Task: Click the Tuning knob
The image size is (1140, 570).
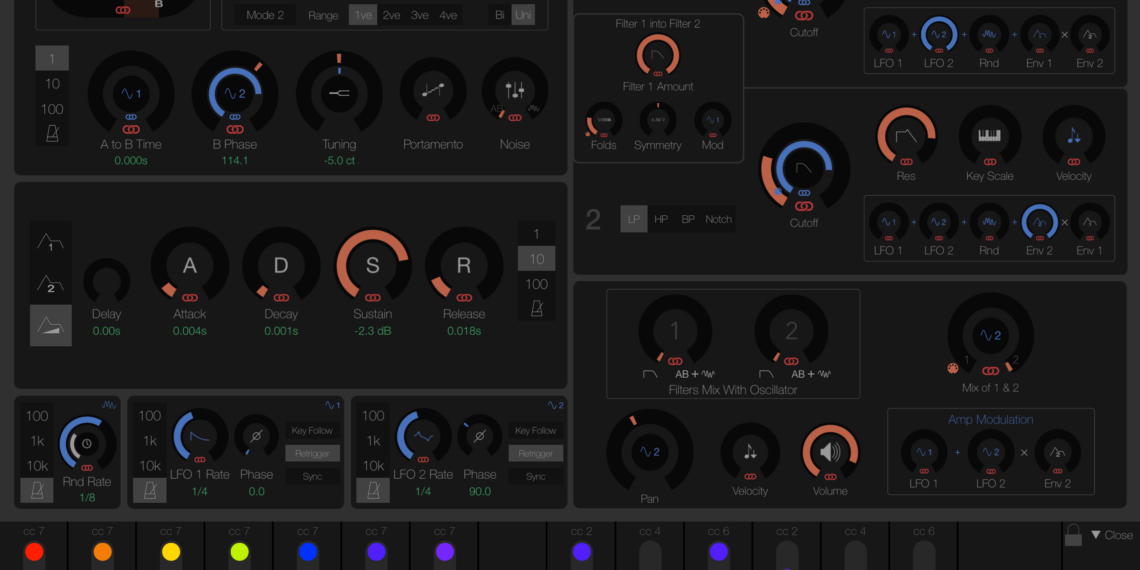Action: tap(339, 93)
